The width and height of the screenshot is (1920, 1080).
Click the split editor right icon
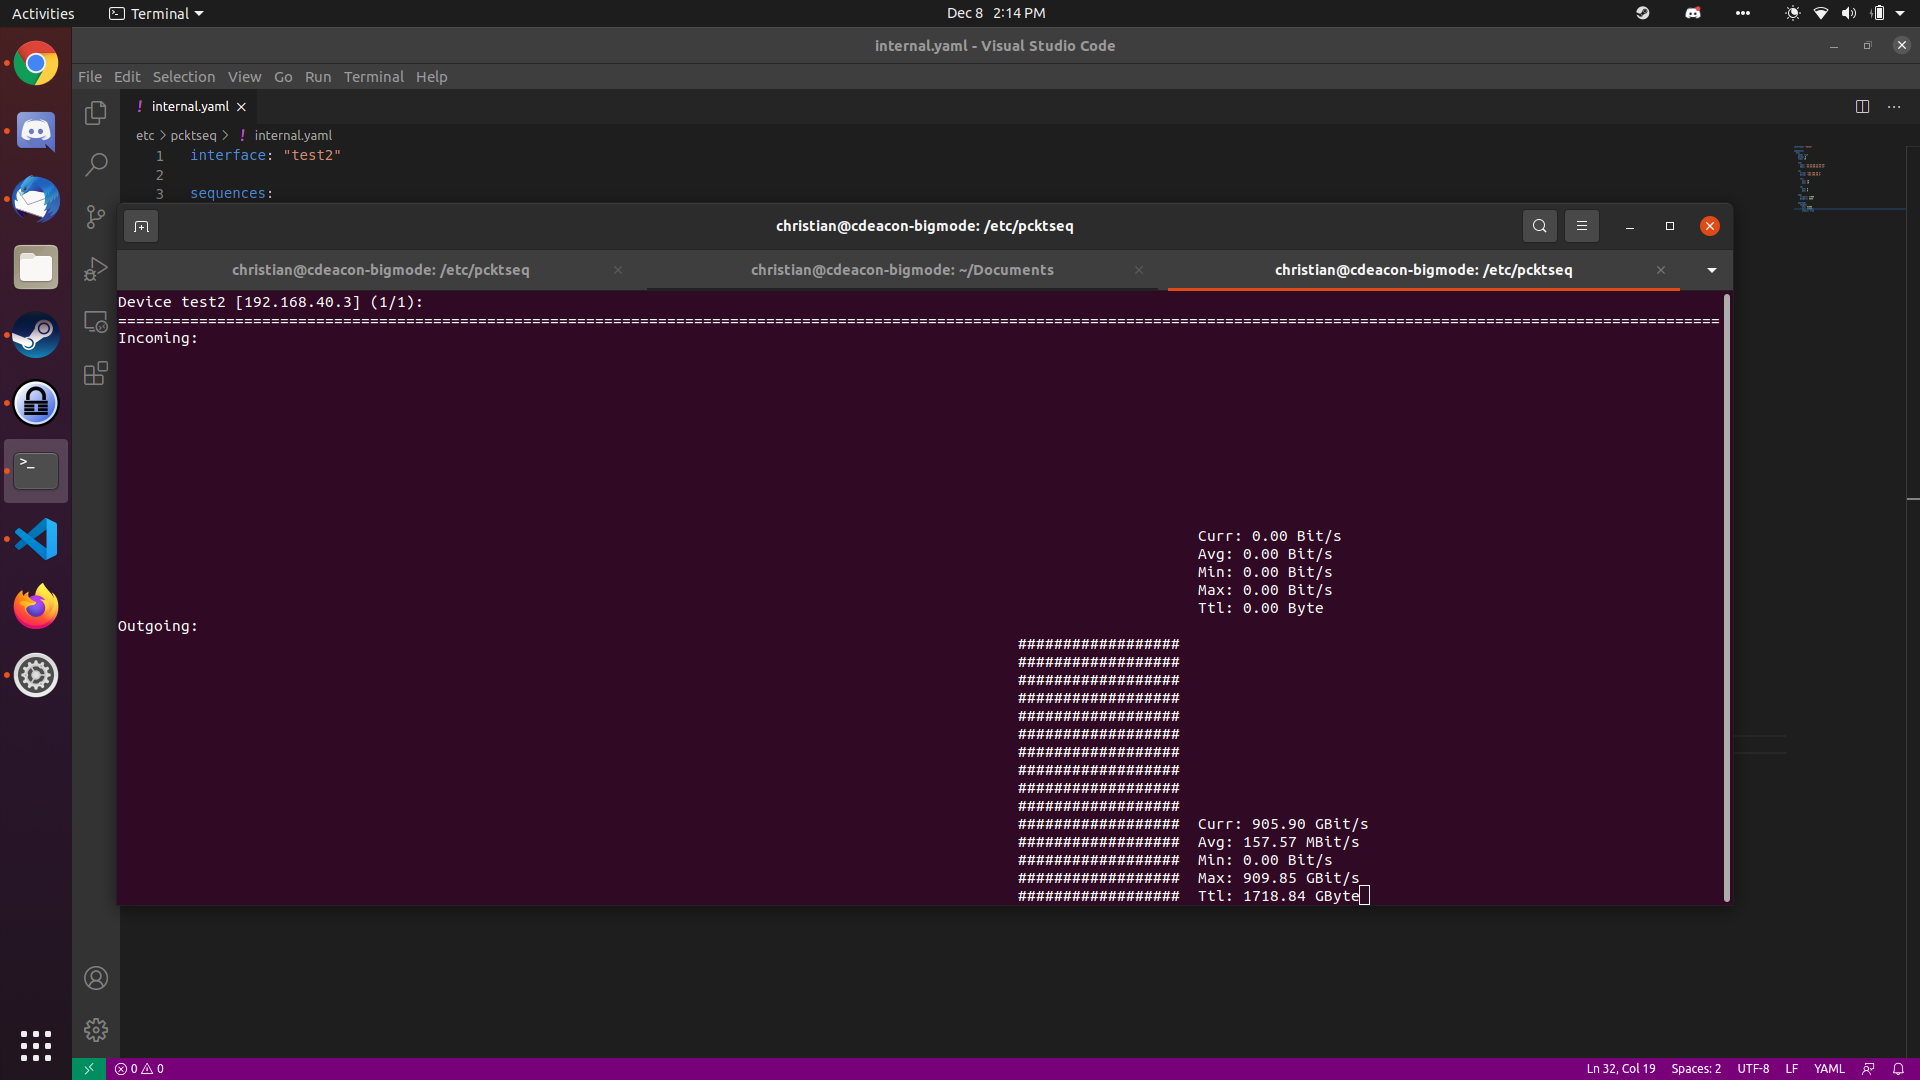(x=1862, y=107)
